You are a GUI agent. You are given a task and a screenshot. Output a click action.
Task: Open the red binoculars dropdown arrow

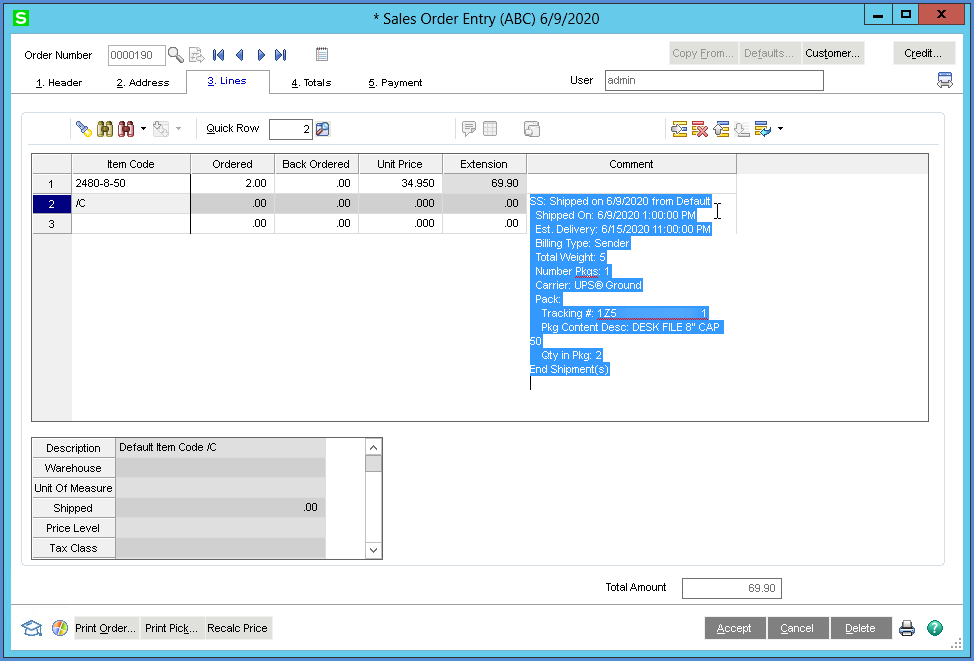tap(143, 129)
